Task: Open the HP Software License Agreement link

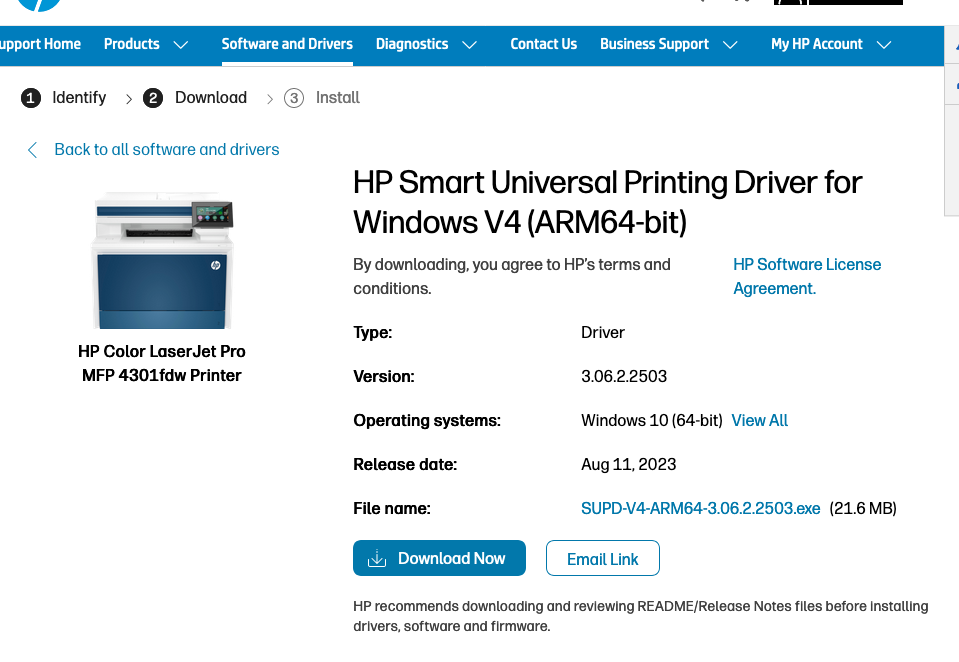Action: (x=806, y=276)
